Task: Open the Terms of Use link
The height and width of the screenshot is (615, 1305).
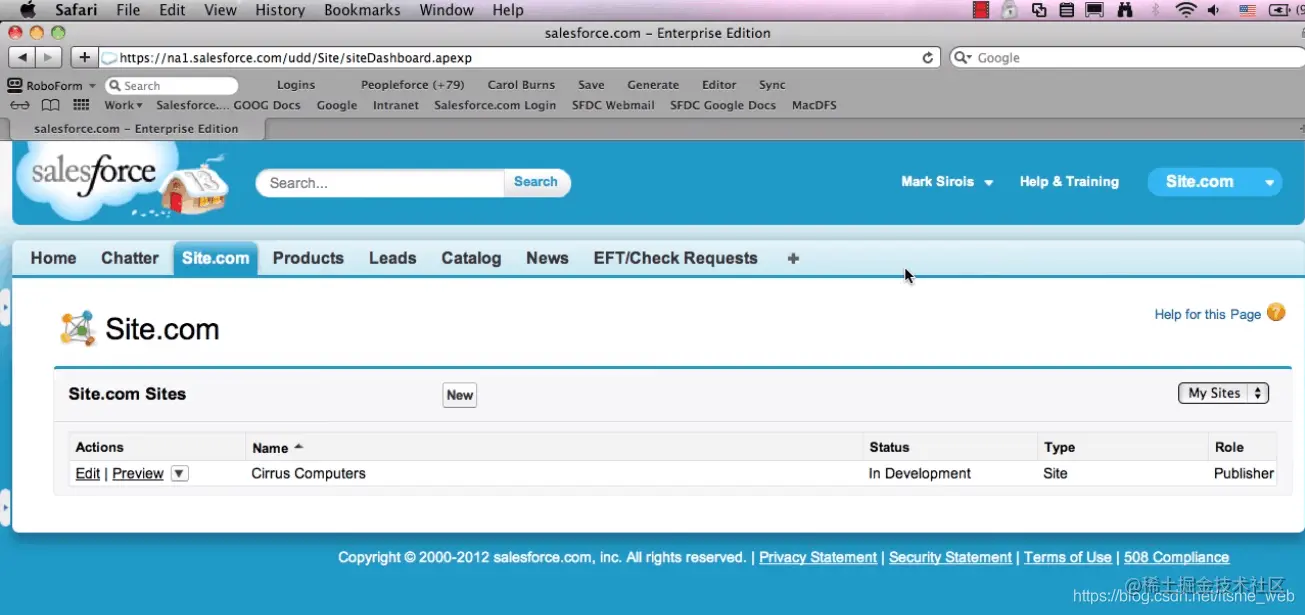Action: [x=1068, y=557]
